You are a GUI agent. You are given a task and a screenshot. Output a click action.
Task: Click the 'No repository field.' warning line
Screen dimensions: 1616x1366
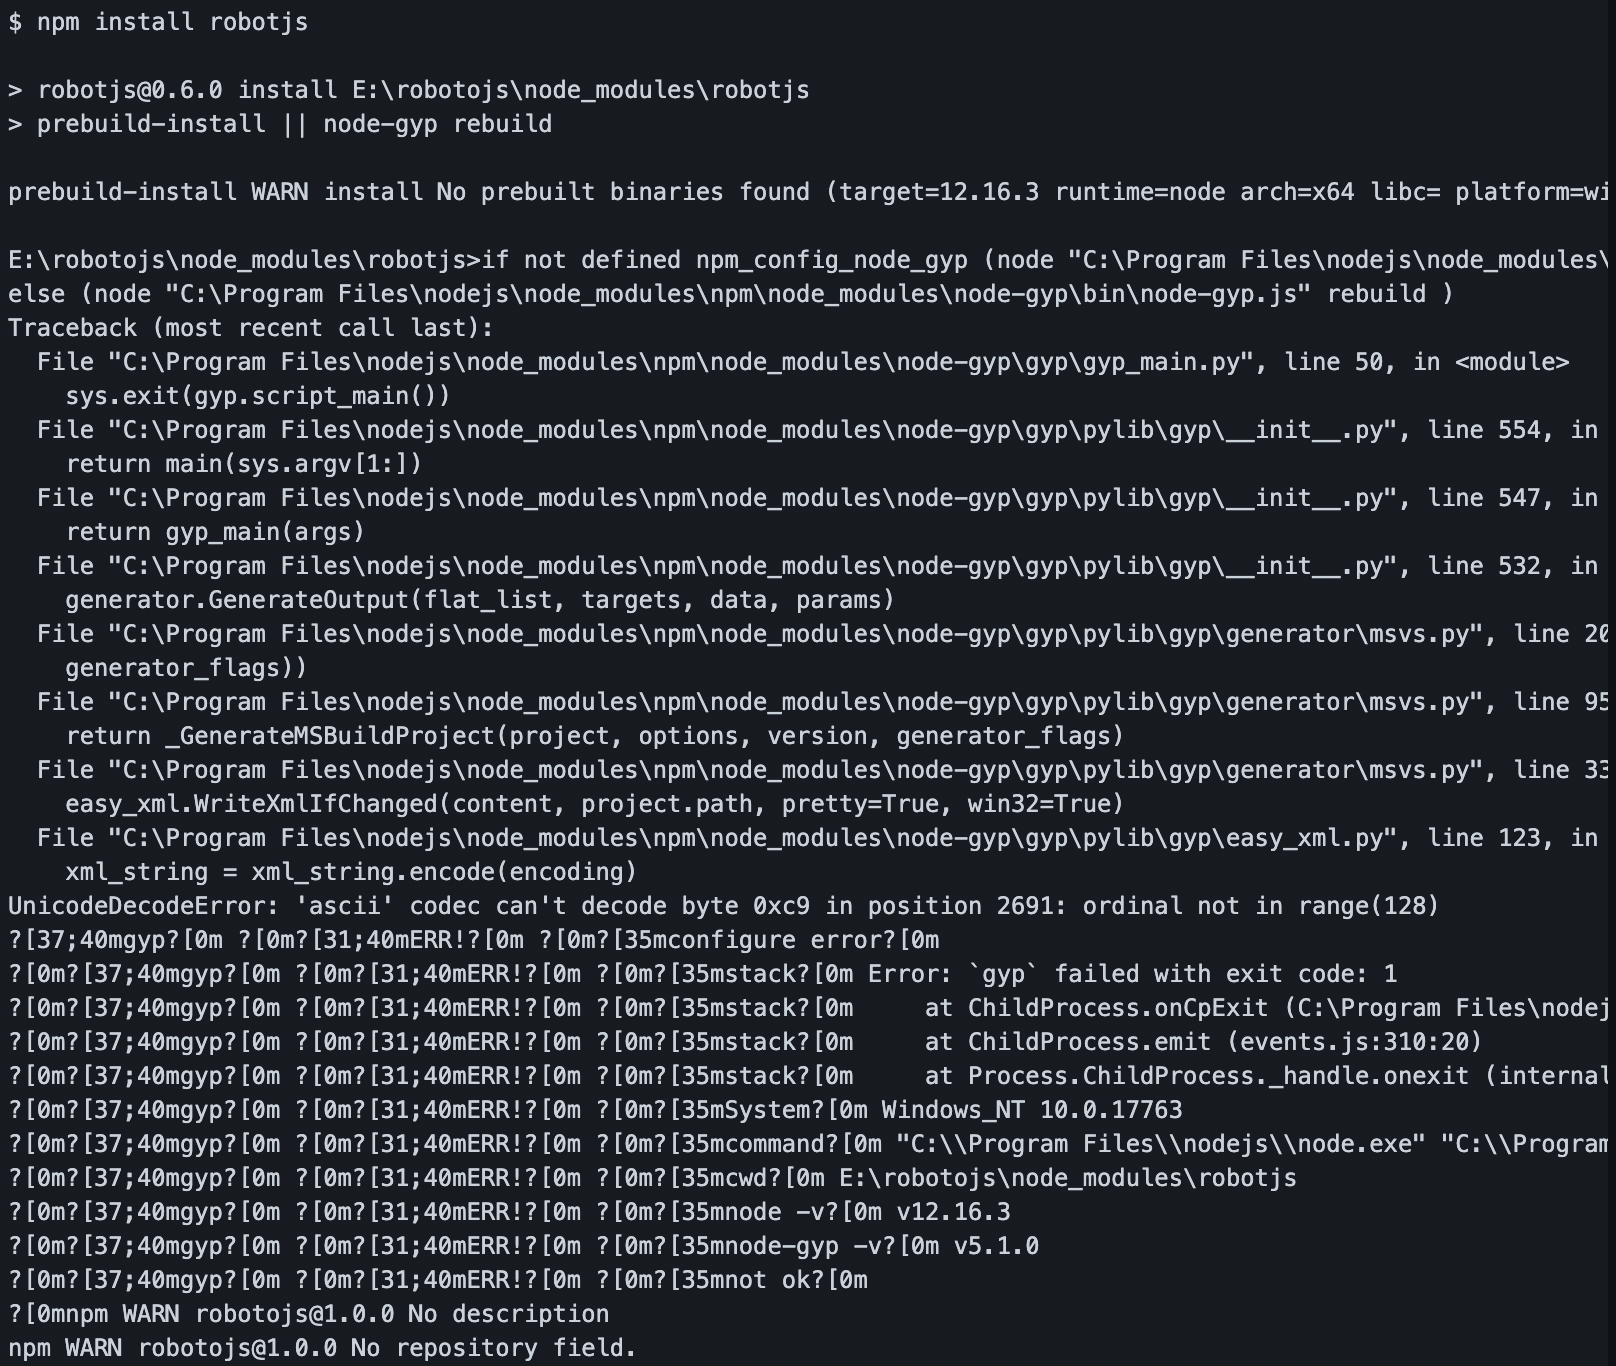tap(322, 1348)
